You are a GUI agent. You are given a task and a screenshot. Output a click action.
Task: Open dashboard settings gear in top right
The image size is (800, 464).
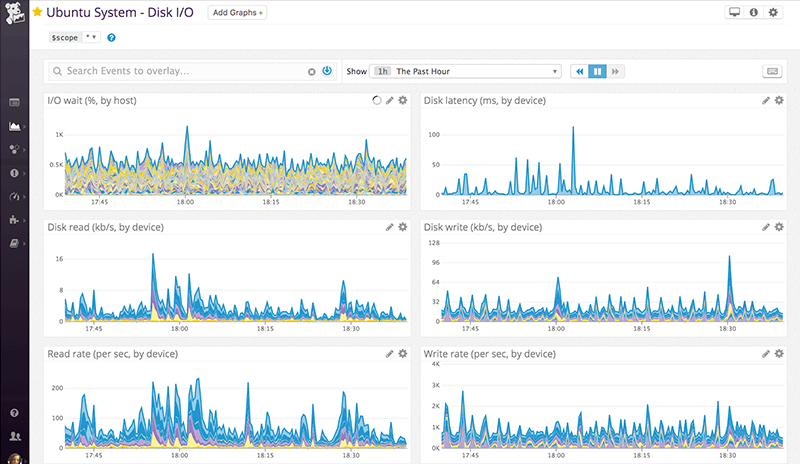click(x=772, y=13)
